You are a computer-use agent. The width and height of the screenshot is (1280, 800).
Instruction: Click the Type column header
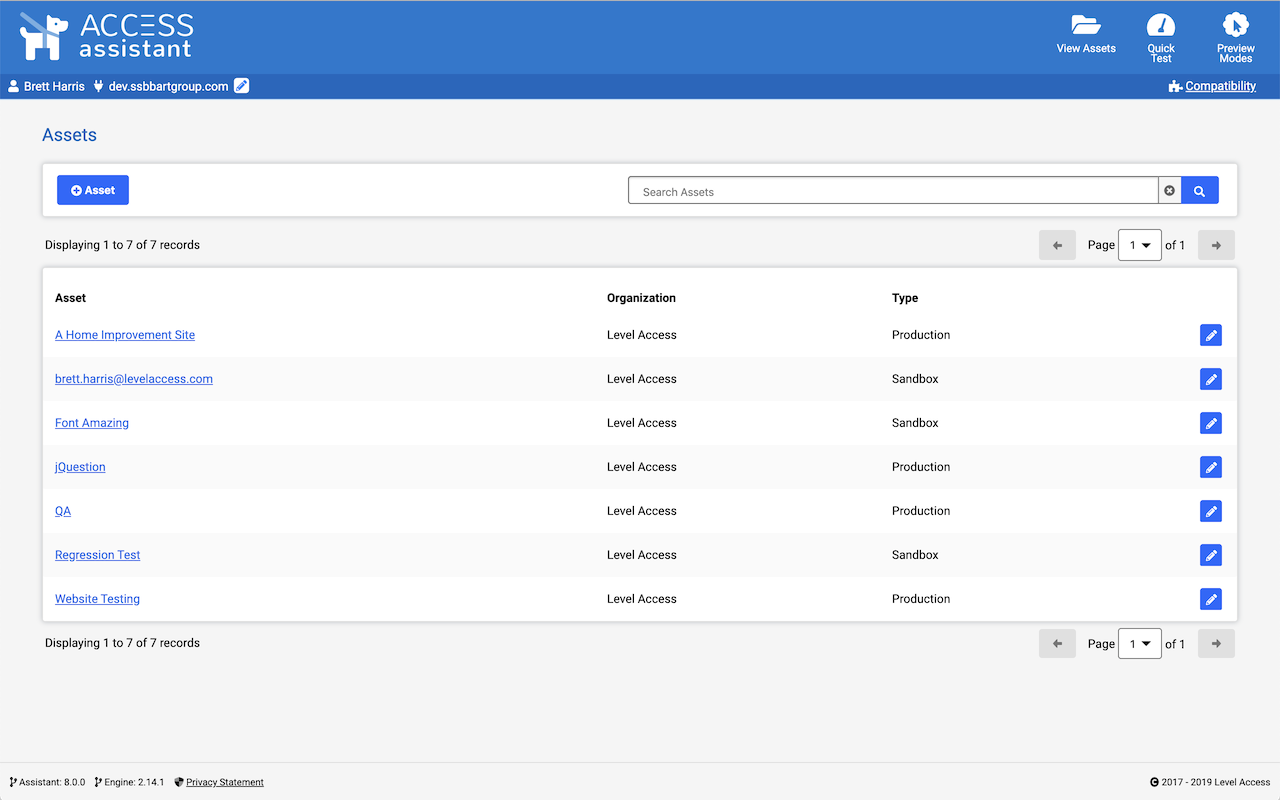click(905, 298)
